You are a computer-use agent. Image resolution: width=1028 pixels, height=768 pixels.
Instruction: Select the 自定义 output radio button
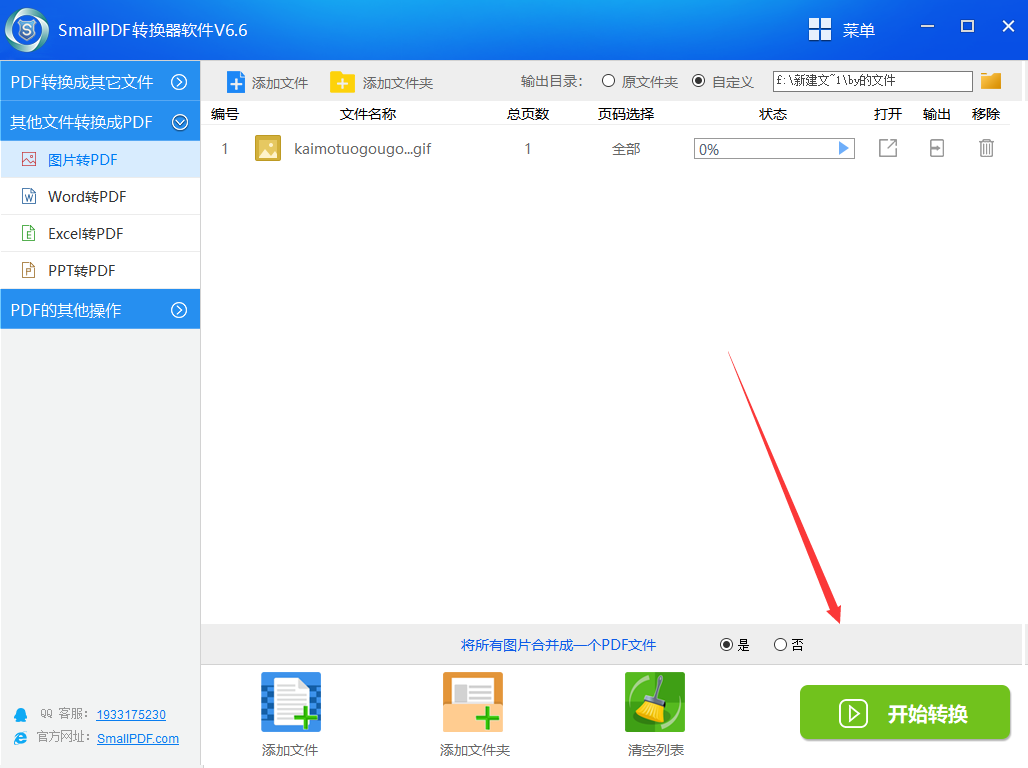tap(698, 81)
